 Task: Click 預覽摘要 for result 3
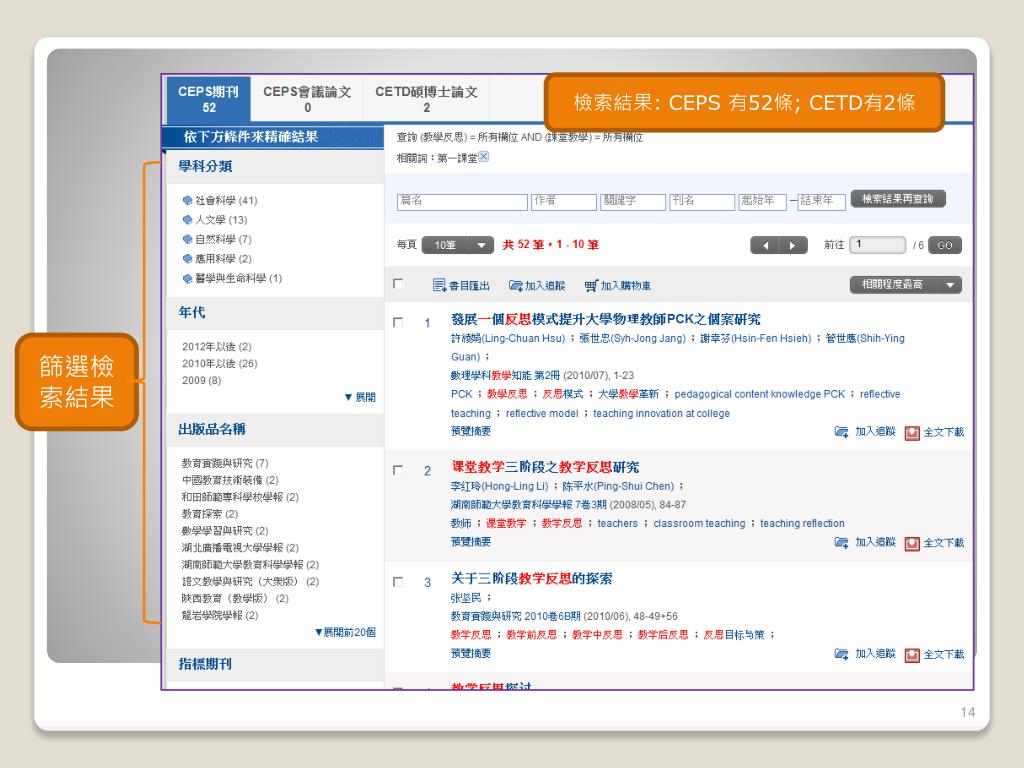[x=471, y=653]
